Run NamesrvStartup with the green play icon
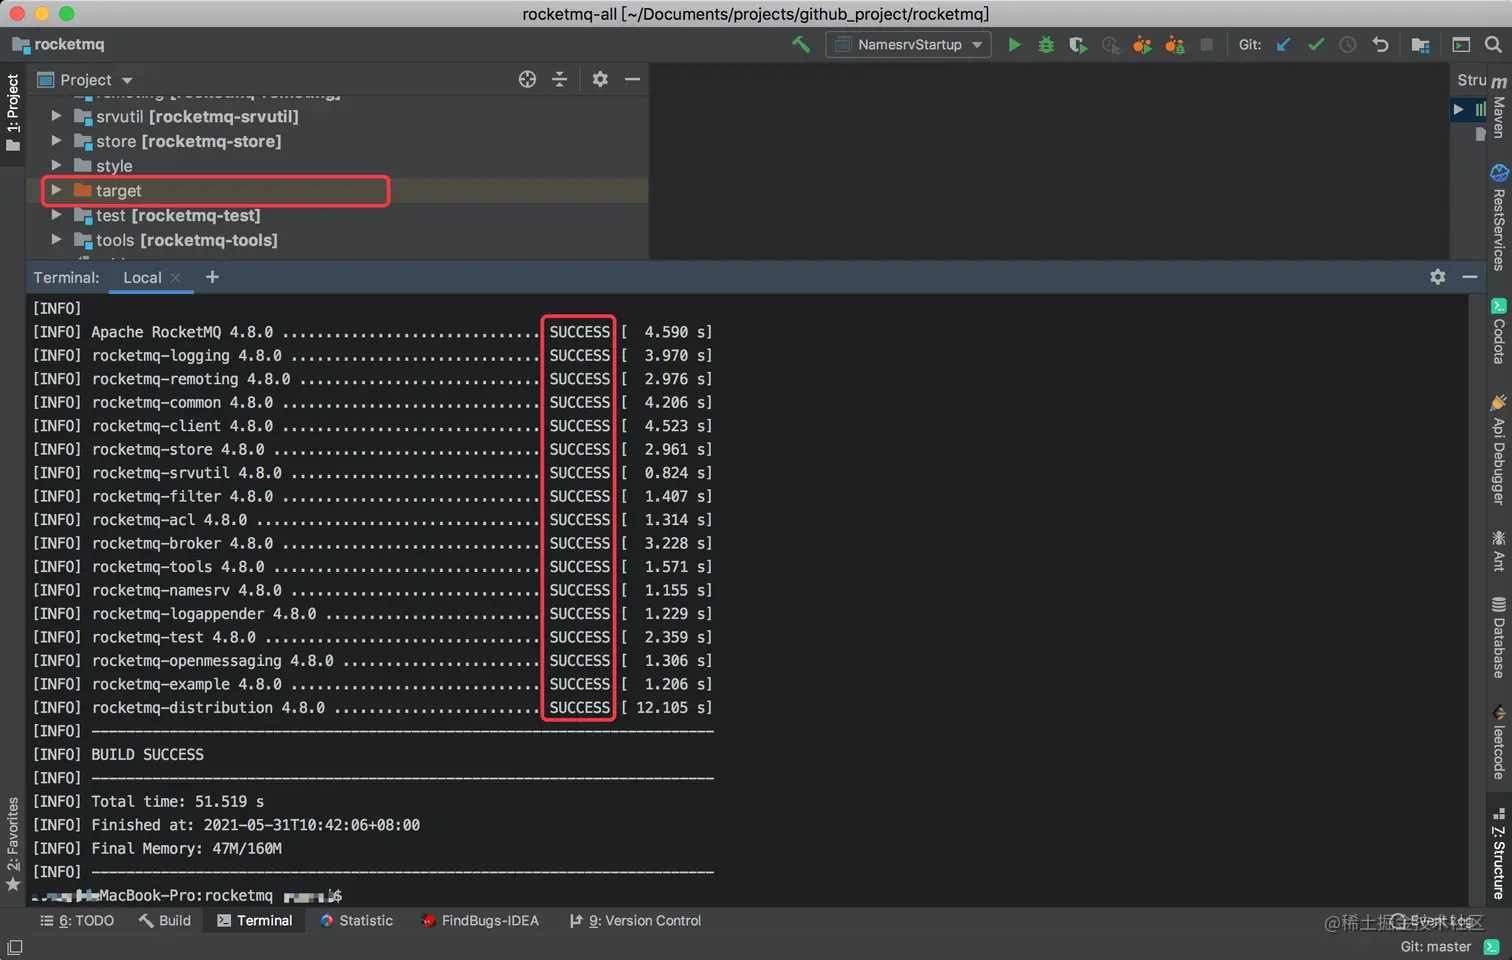The width and height of the screenshot is (1512, 960). pyautogui.click(x=1014, y=44)
